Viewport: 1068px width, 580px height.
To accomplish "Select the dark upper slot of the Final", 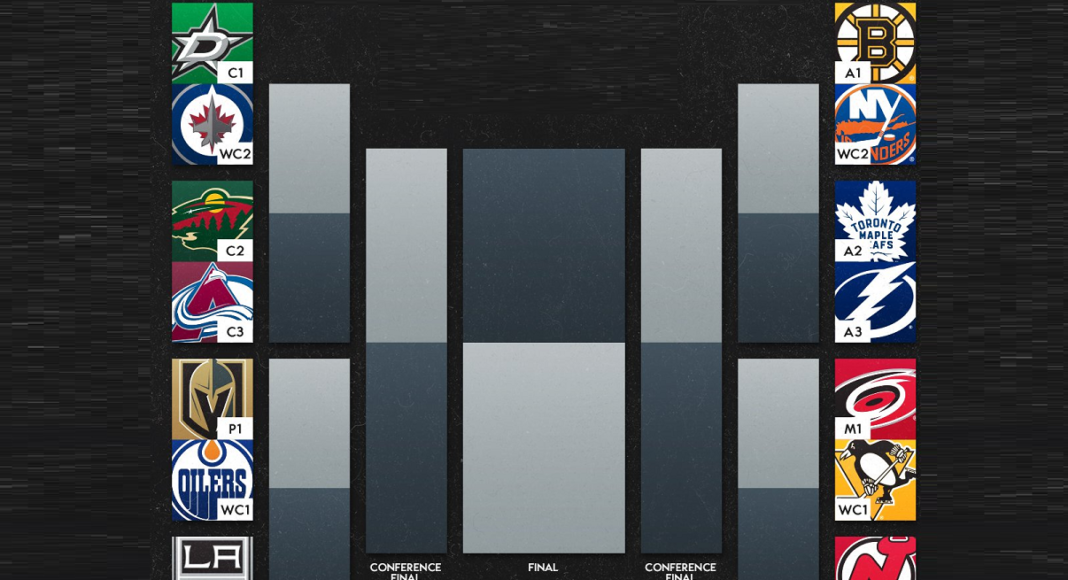I will tap(544, 246).
